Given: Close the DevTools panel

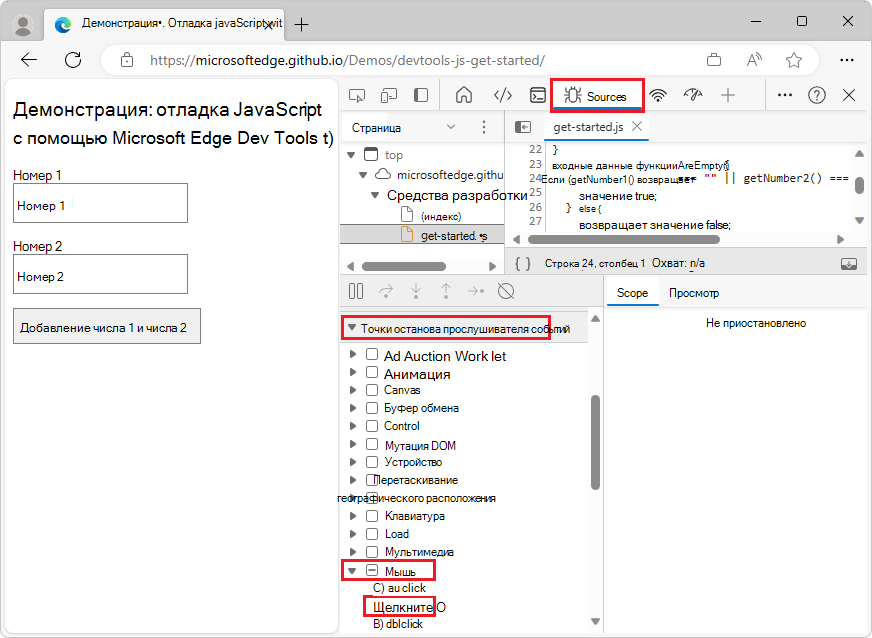Looking at the screenshot, I should coord(849,95).
